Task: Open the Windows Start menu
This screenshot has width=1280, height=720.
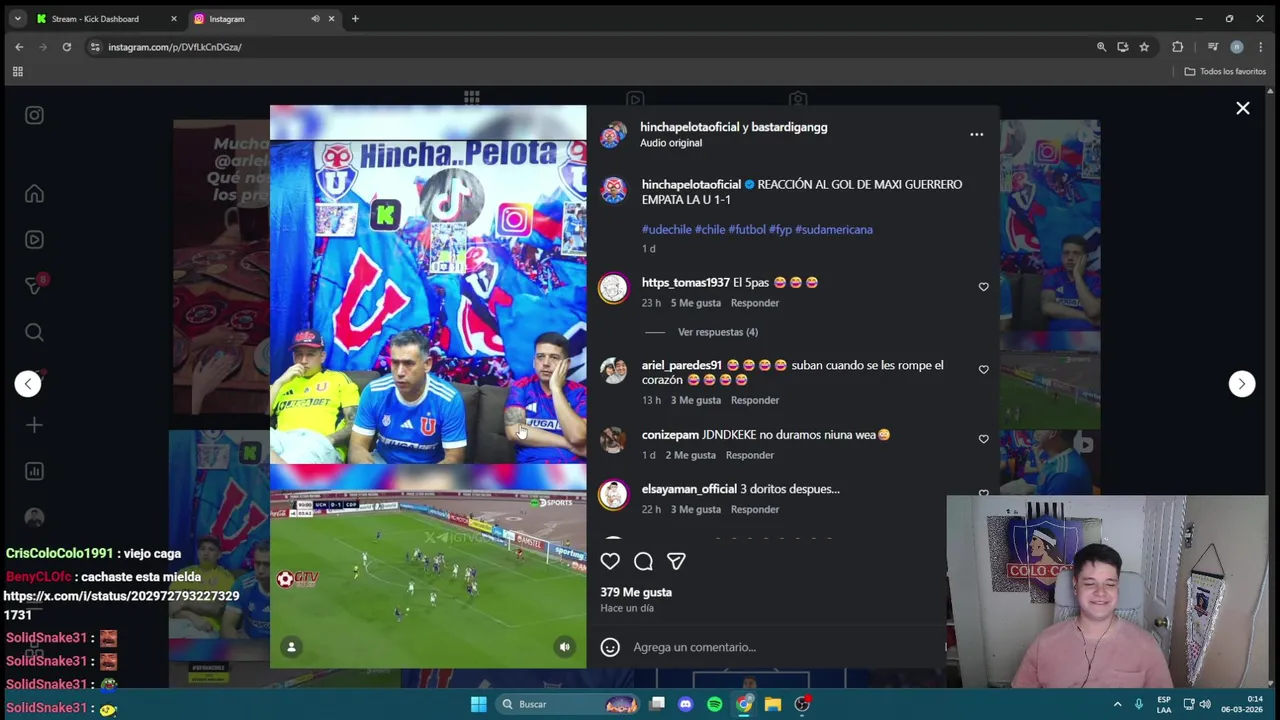Action: click(478, 704)
